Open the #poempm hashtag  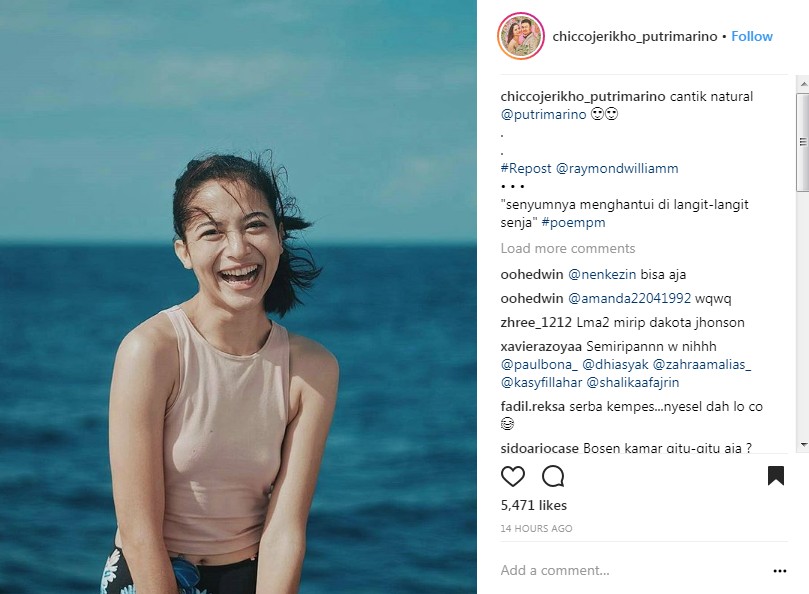coord(575,221)
